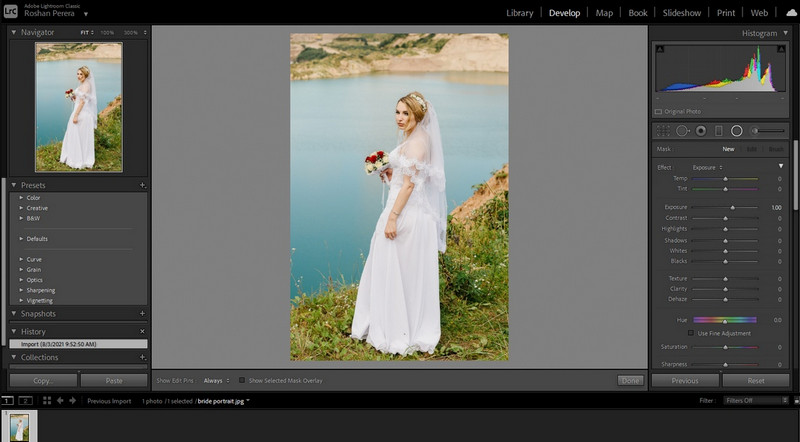The image size is (800, 442).
Task: Switch to the Library module
Action: [x=519, y=13]
